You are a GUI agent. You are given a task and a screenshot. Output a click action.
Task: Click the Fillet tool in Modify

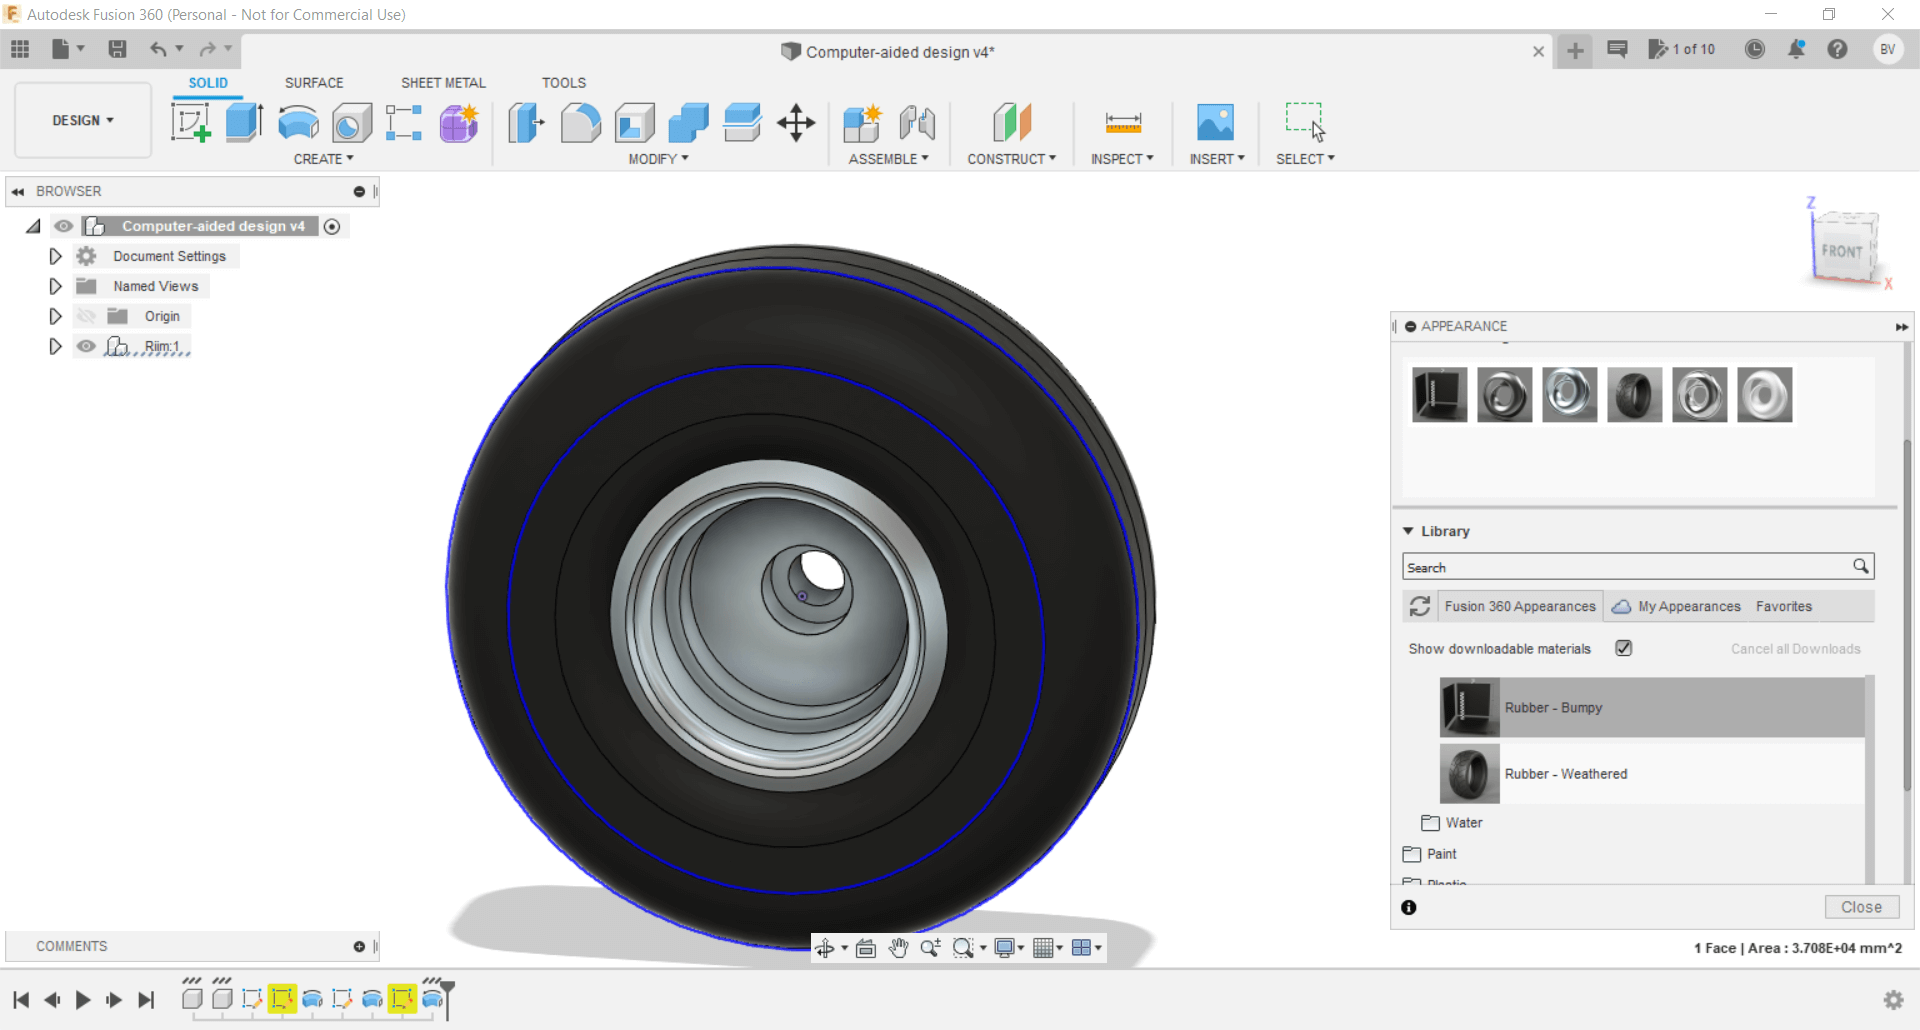(580, 123)
